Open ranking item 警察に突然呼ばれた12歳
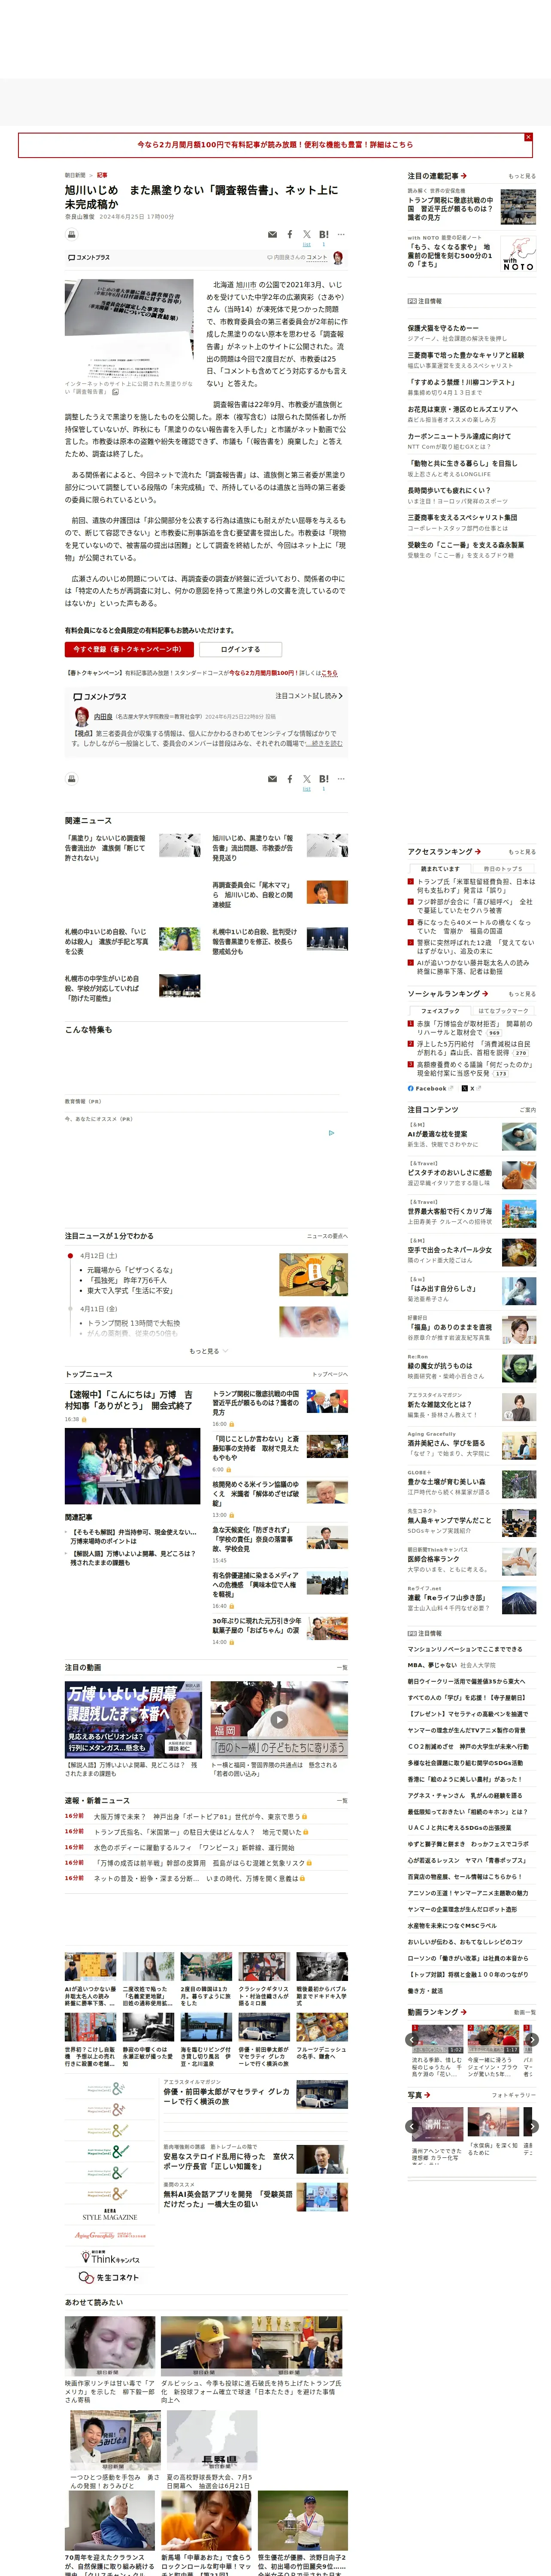The height and width of the screenshot is (2576, 551). pyautogui.click(x=475, y=947)
